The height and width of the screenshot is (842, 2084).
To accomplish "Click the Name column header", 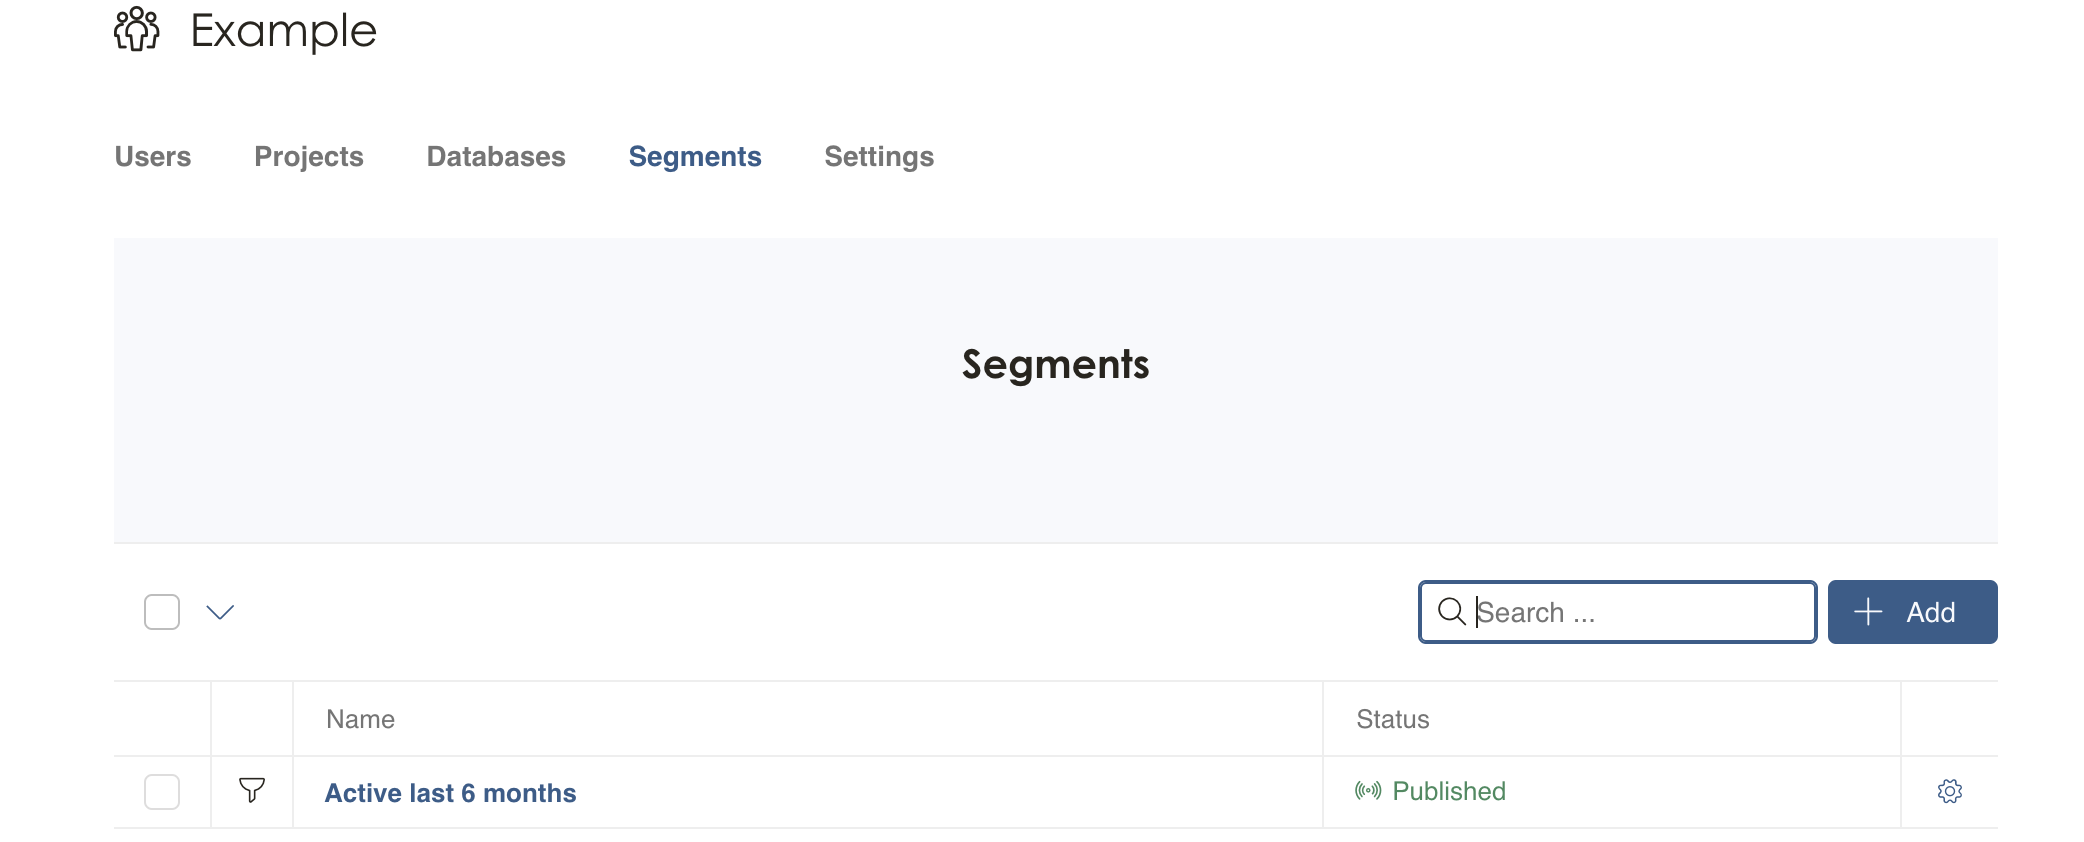I will click(360, 719).
